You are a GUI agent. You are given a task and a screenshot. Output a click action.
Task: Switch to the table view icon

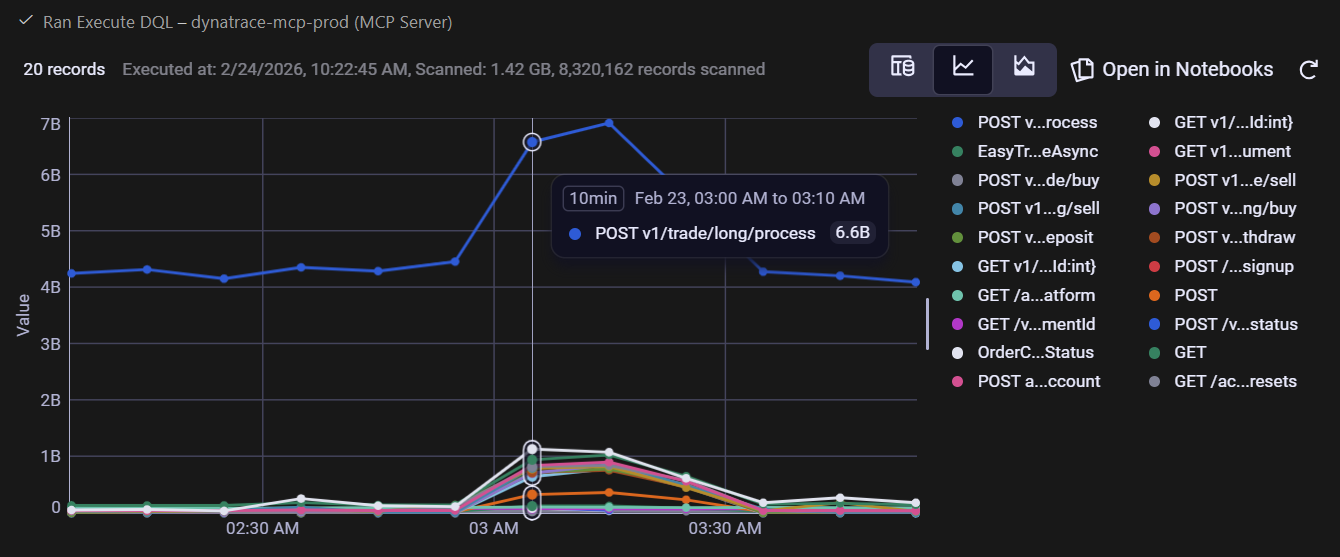[902, 68]
